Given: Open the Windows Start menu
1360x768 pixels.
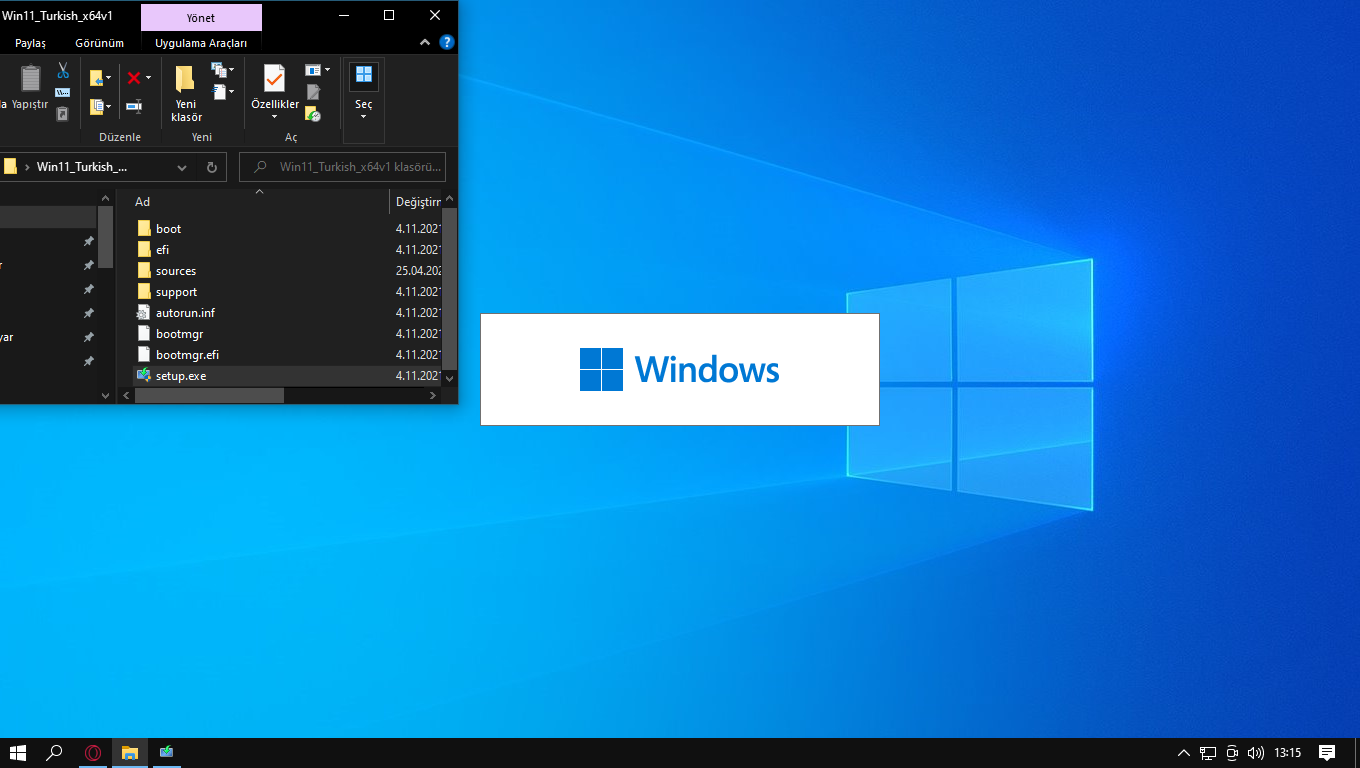Looking at the screenshot, I should [17, 753].
